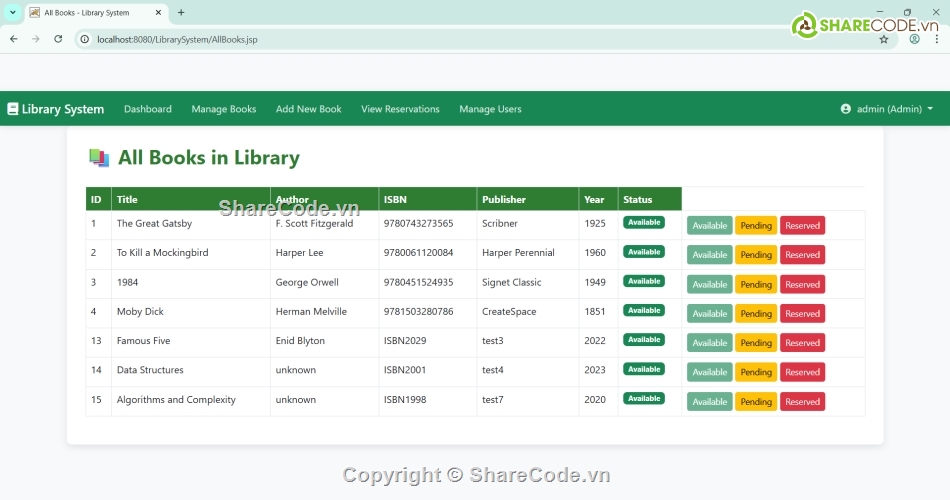The width and height of the screenshot is (950, 500).
Task: Close the All Books browser tab
Action: [x=158, y=13]
